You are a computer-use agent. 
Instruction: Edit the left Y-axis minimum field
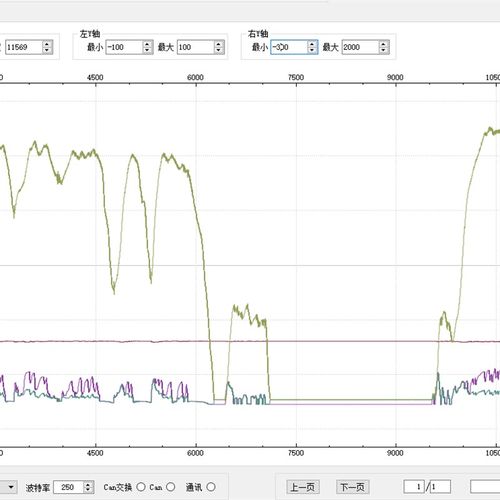(124, 47)
